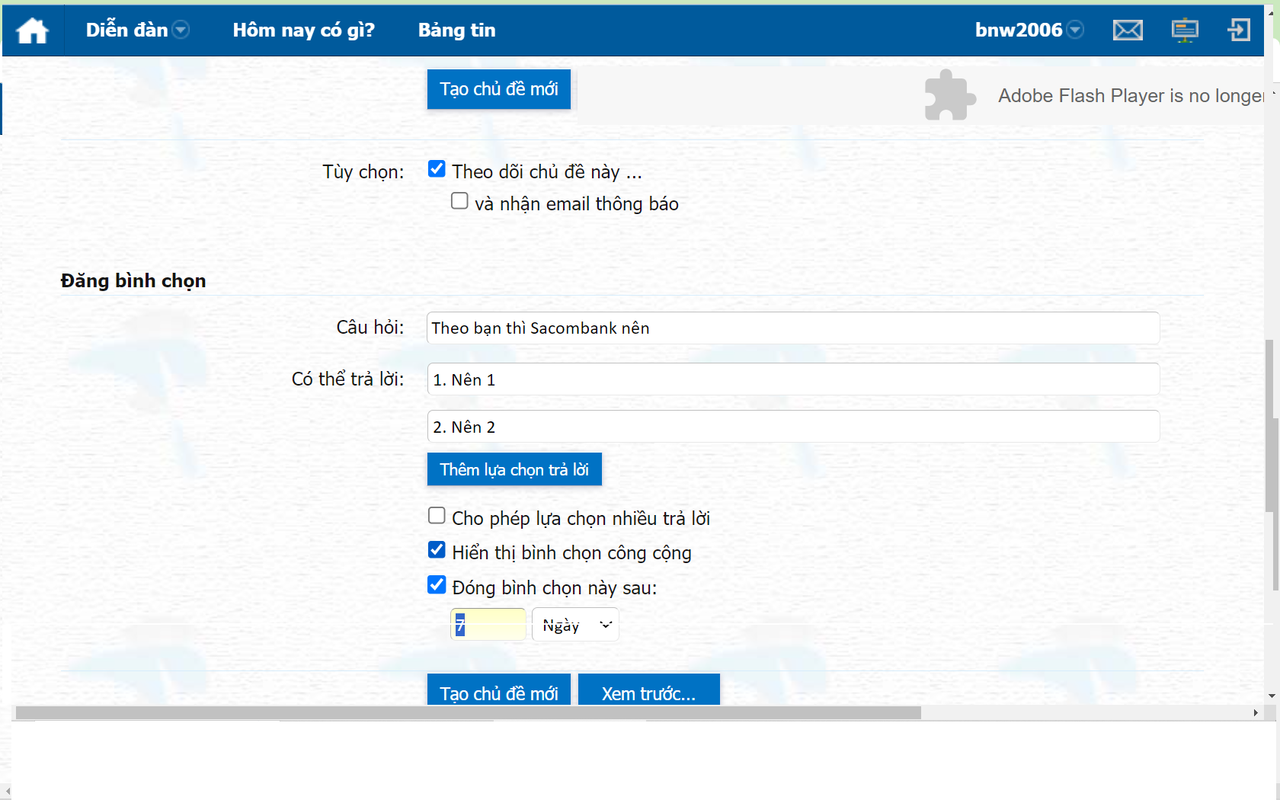1280x800 pixels.
Task: Click the horizontal scrollbar right arrow
Action: [x=1257, y=713]
